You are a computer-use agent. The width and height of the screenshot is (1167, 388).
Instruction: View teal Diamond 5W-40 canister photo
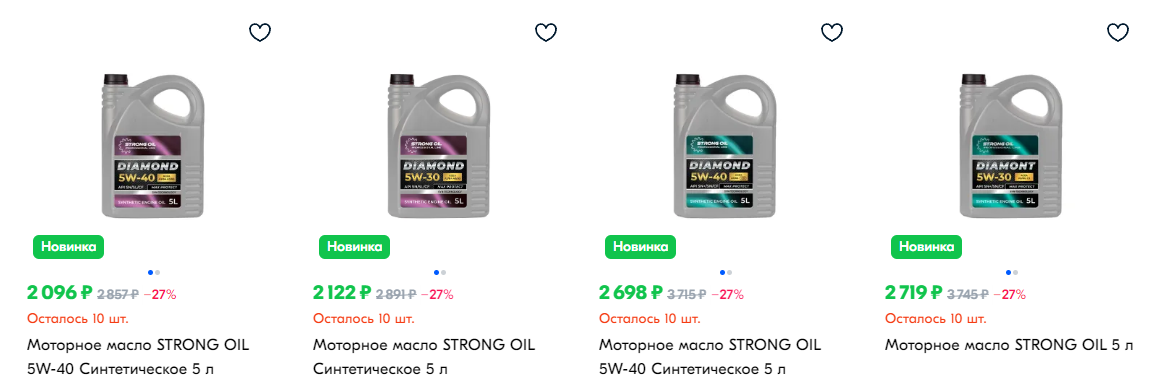click(x=724, y=146)
